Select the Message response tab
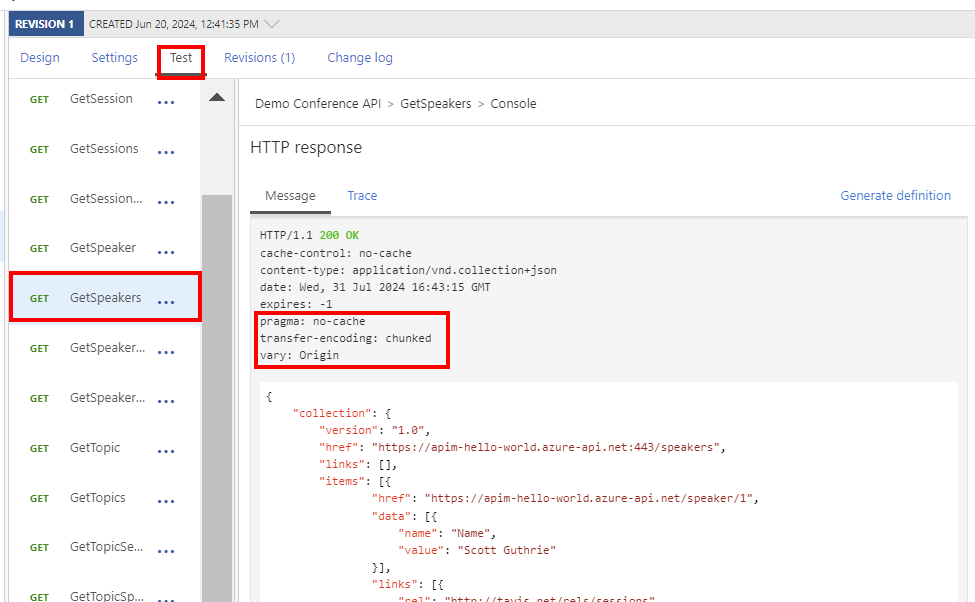This screenshot has width=975, height=602. click(x=290, y=196)
